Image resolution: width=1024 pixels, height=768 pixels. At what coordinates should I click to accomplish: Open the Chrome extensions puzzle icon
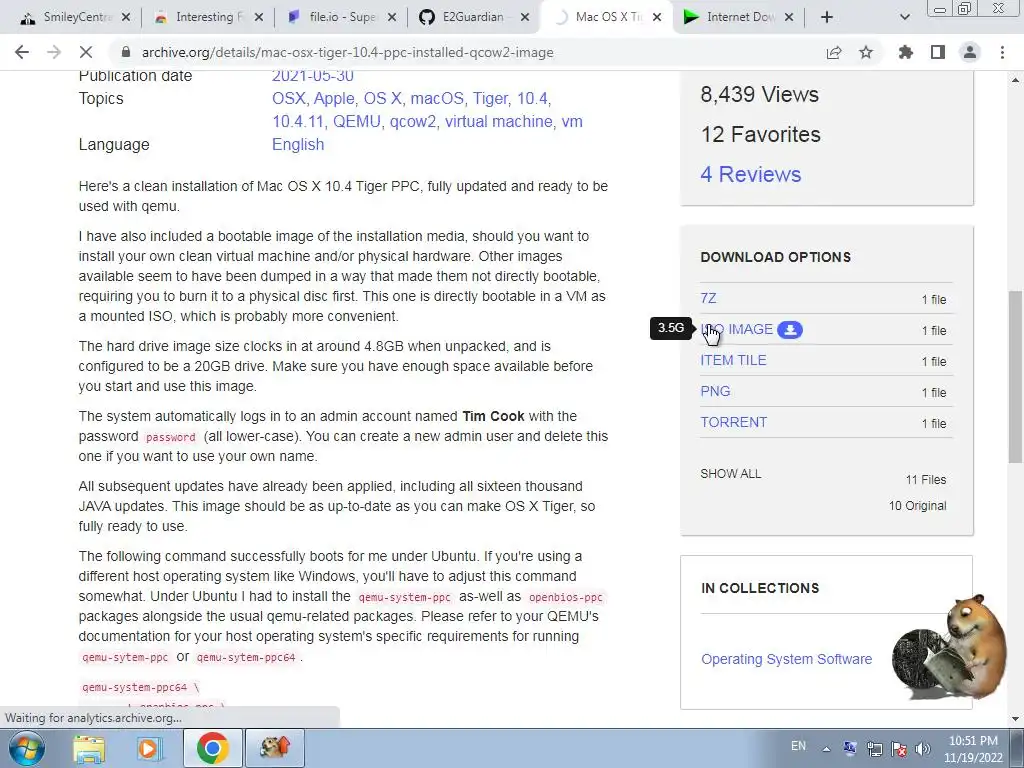tap(906, 52)
